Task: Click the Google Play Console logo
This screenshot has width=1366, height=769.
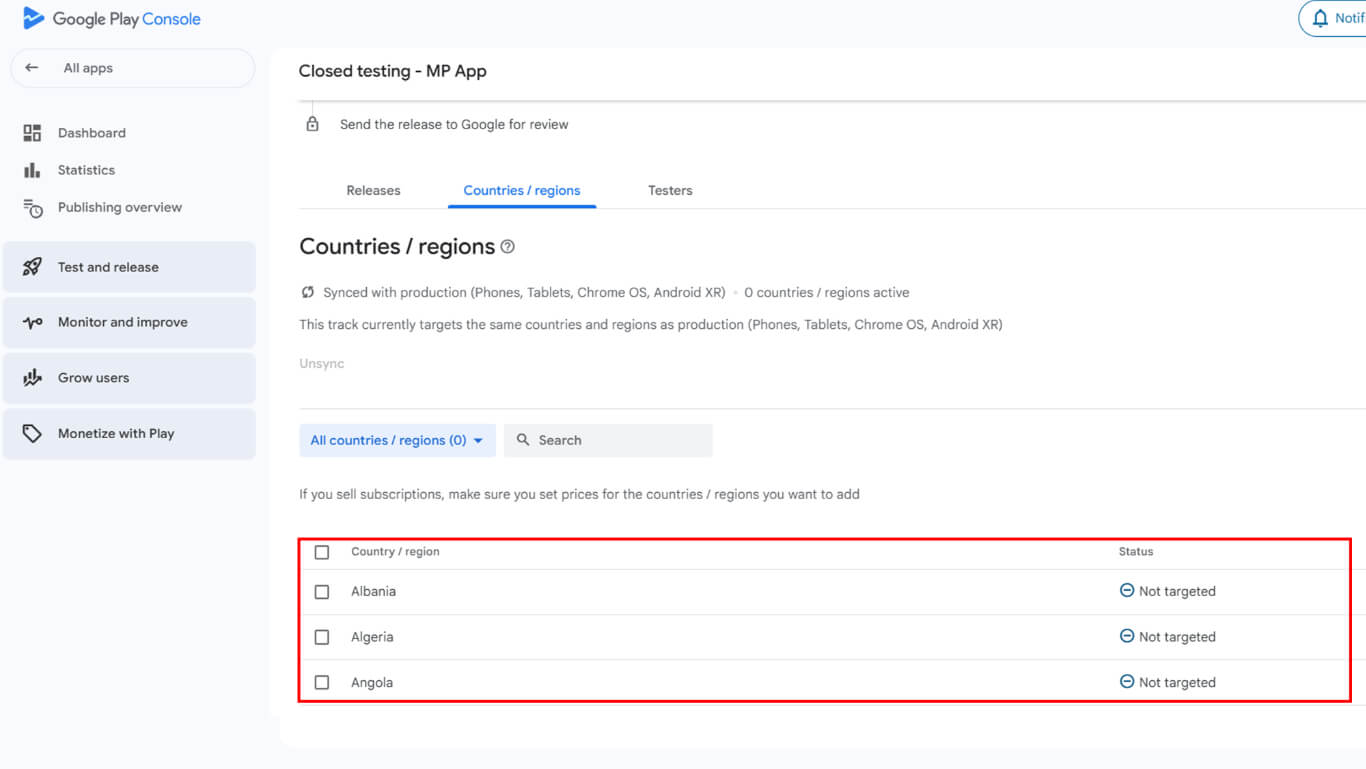Action: click(111, 19)
